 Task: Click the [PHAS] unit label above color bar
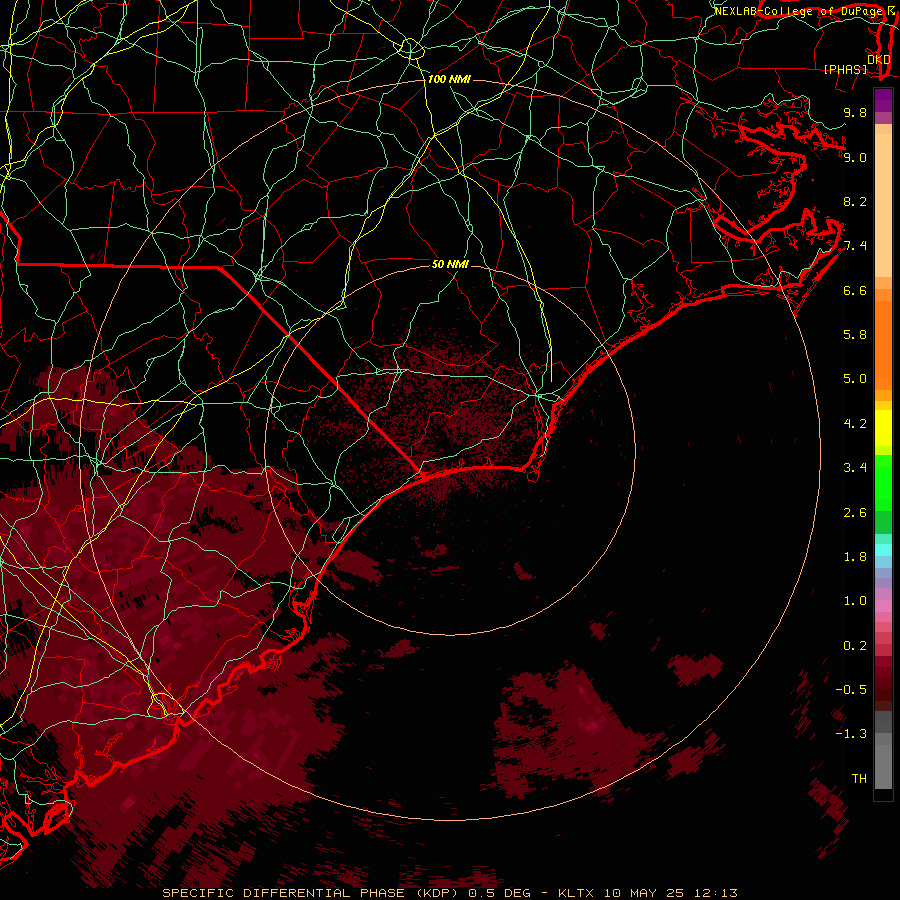845,69
